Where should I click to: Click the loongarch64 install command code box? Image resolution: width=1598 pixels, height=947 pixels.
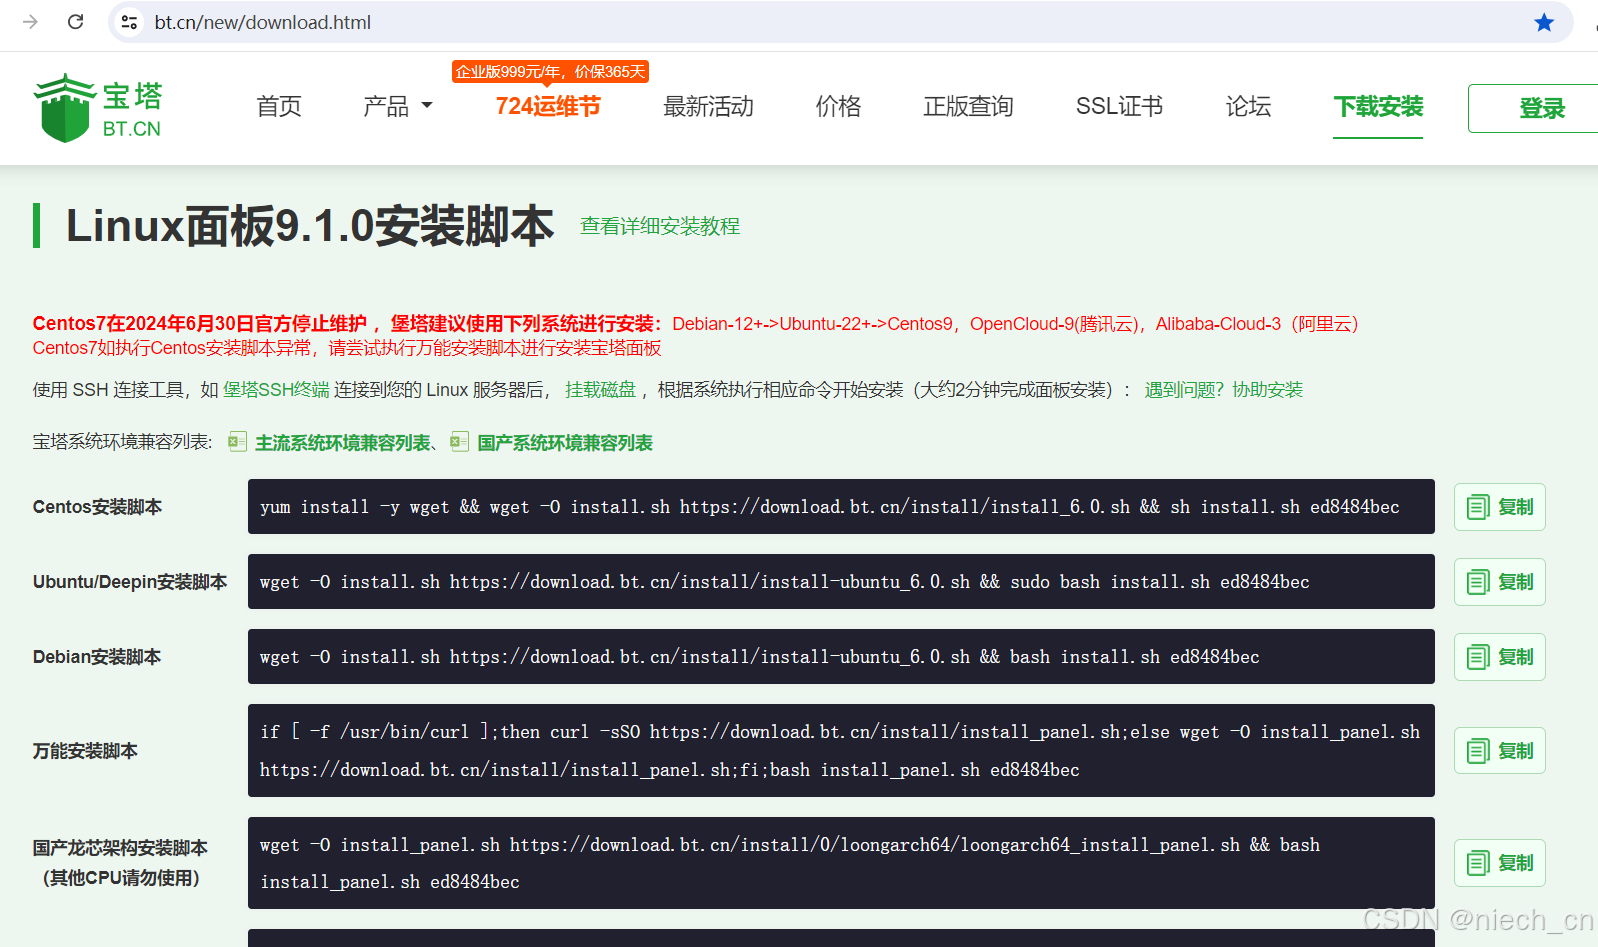click(841, 863)
